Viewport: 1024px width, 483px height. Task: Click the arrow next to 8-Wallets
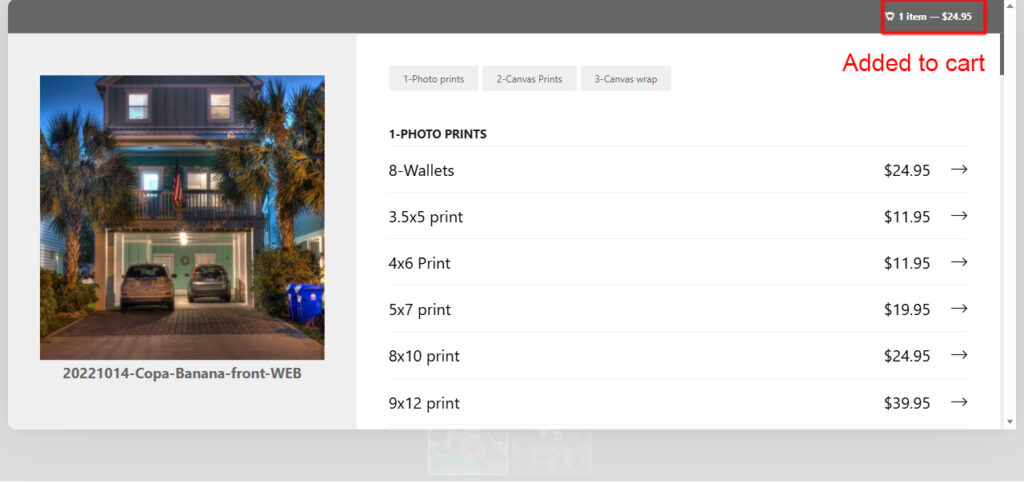pos(959,170)
